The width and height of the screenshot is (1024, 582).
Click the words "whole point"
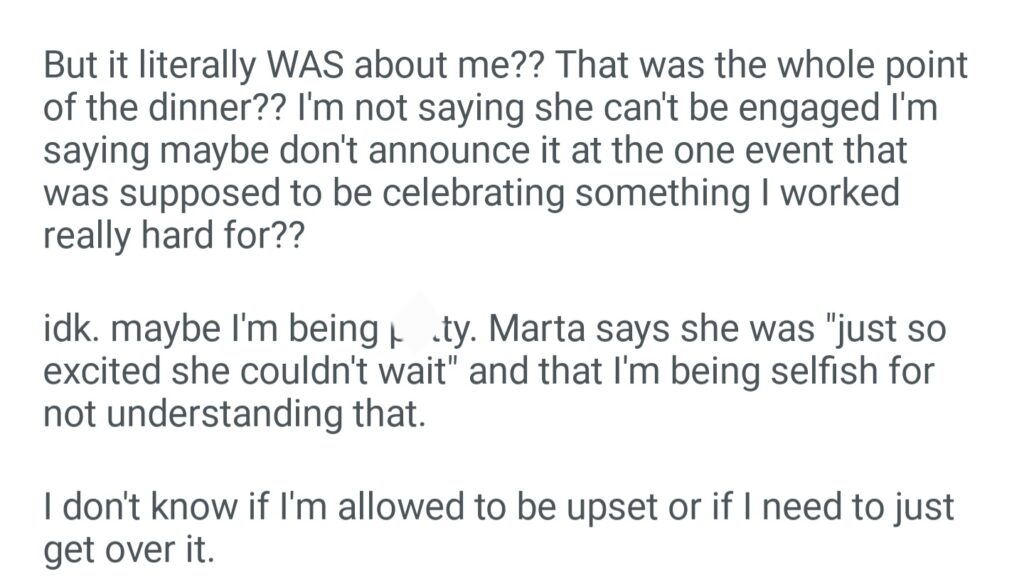tap(854, 67)
